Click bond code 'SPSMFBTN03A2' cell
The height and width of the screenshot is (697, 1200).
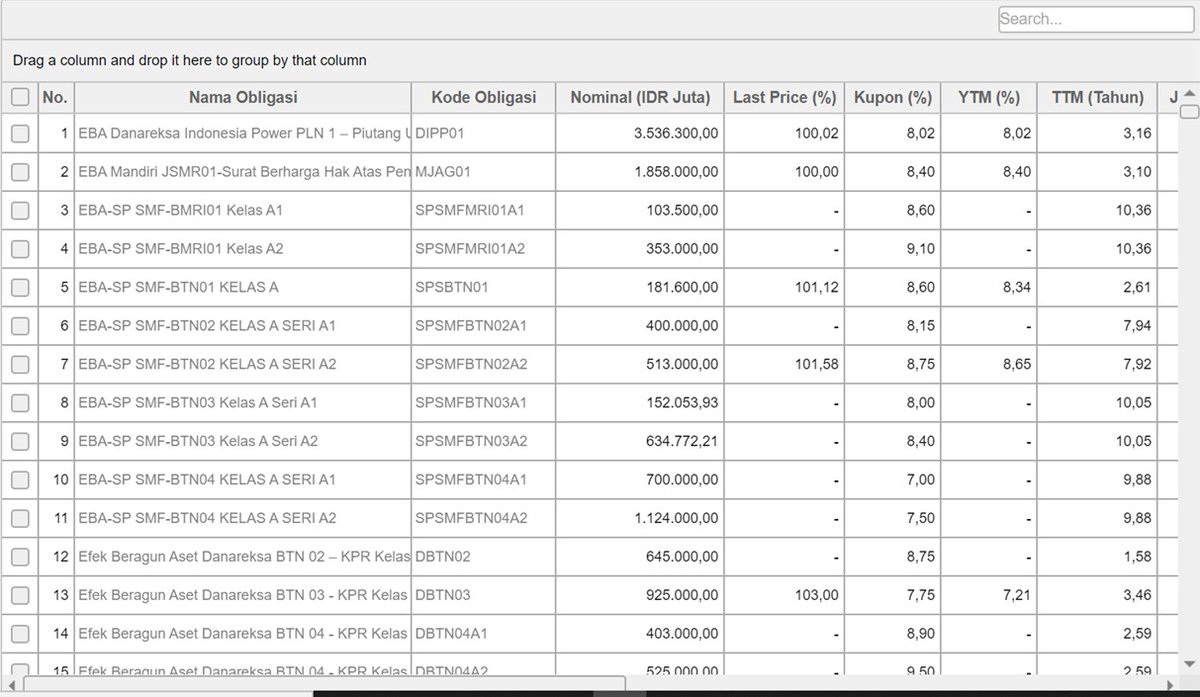tap(484, 441)
